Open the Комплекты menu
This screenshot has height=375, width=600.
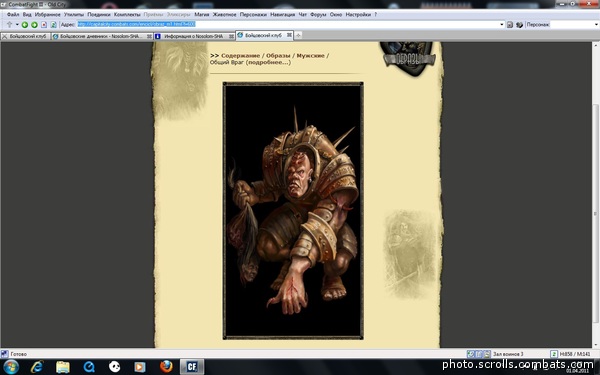click(127, 15)
